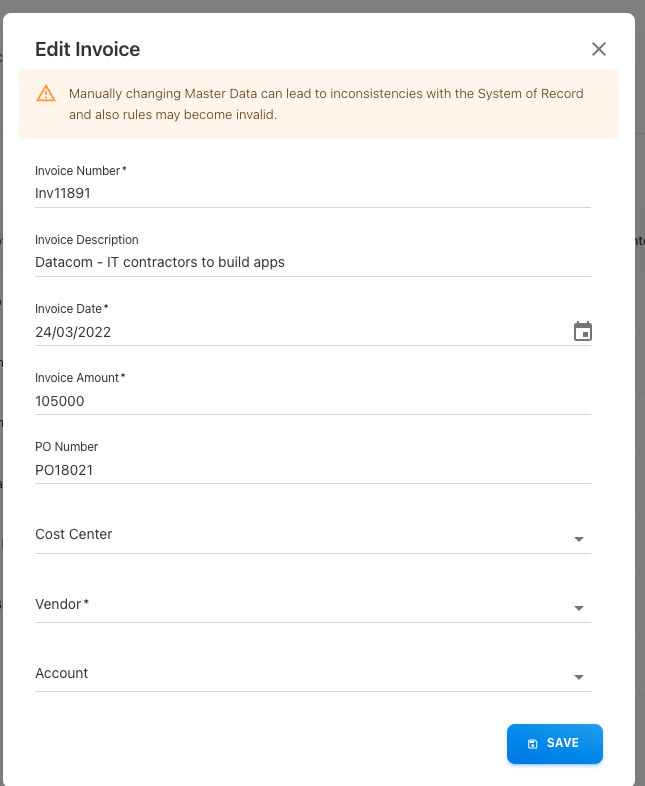The height and width of the screenshot is (786, 645).
Task: Click the Cost Center placeholder text
Action: tap(74, 534)
